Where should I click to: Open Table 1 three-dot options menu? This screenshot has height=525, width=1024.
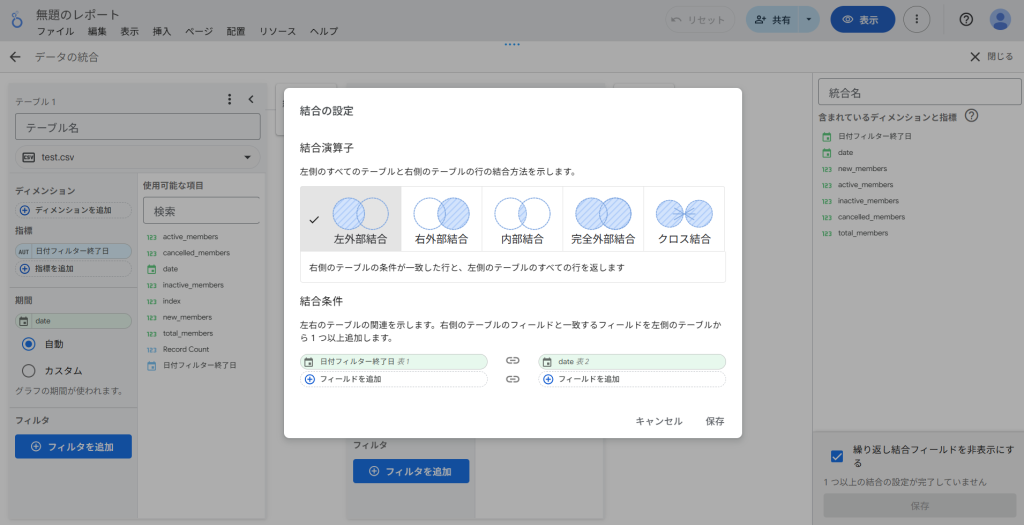pos(229,99)
